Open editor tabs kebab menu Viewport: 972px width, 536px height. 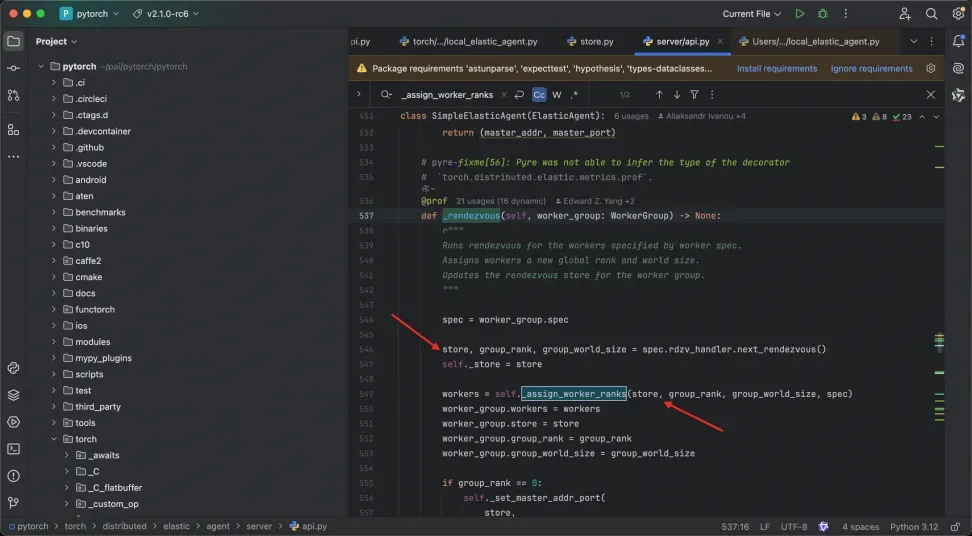point(931,42)
